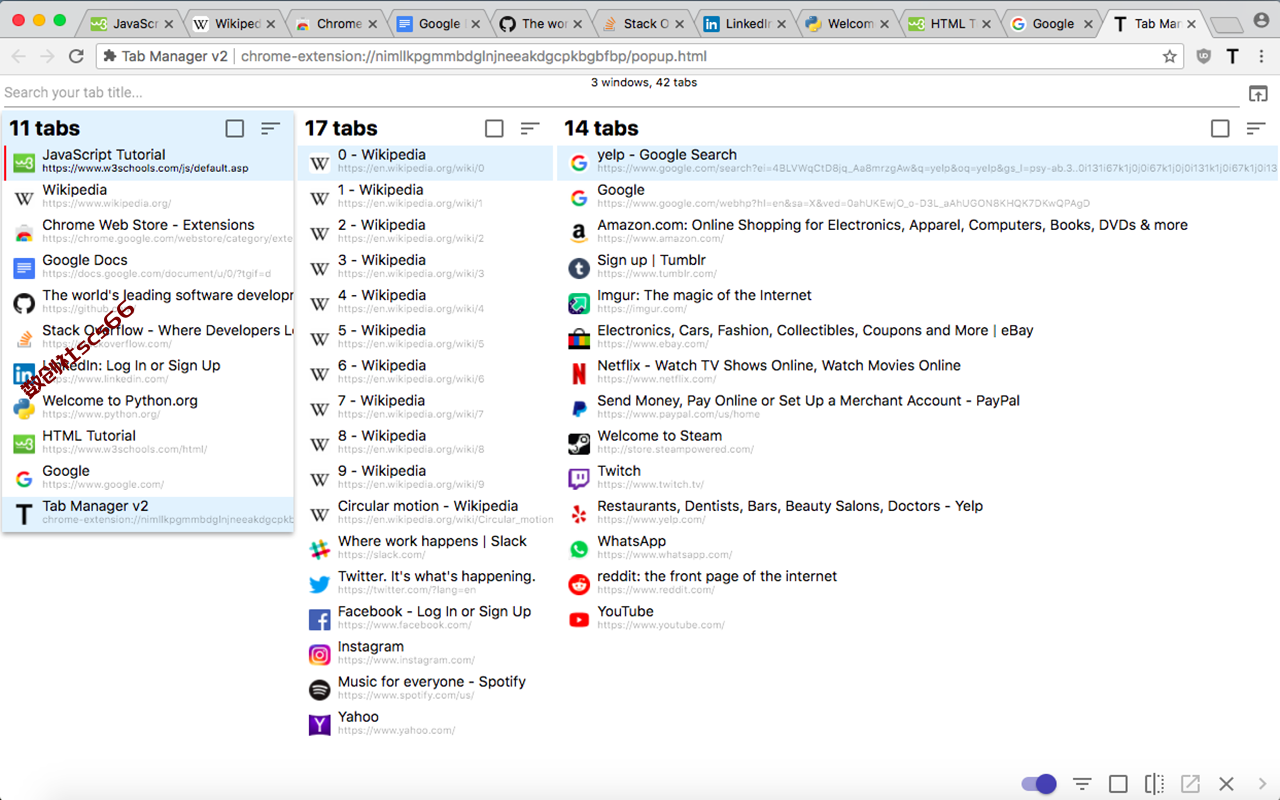The width and height of the screenshot is (1280, 800).
Task: Click the YouTube icon in the list
Action: (x=578, y=619)
